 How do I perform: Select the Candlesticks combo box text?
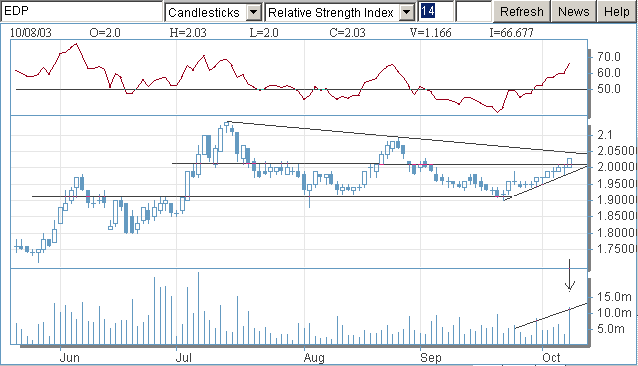click(204, 13)
